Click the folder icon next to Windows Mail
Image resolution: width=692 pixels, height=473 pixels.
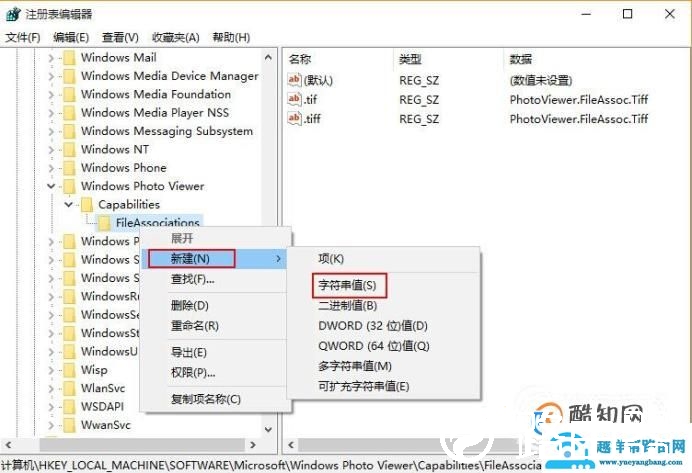click(69, 58)
